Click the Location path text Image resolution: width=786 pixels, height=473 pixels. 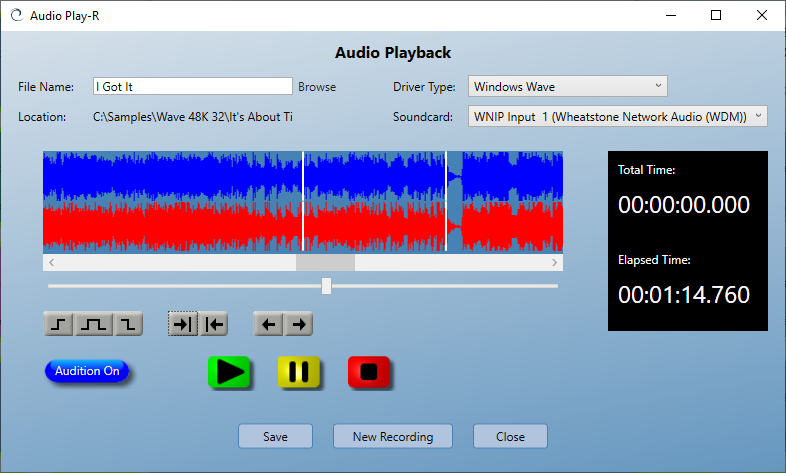(192, 117)
